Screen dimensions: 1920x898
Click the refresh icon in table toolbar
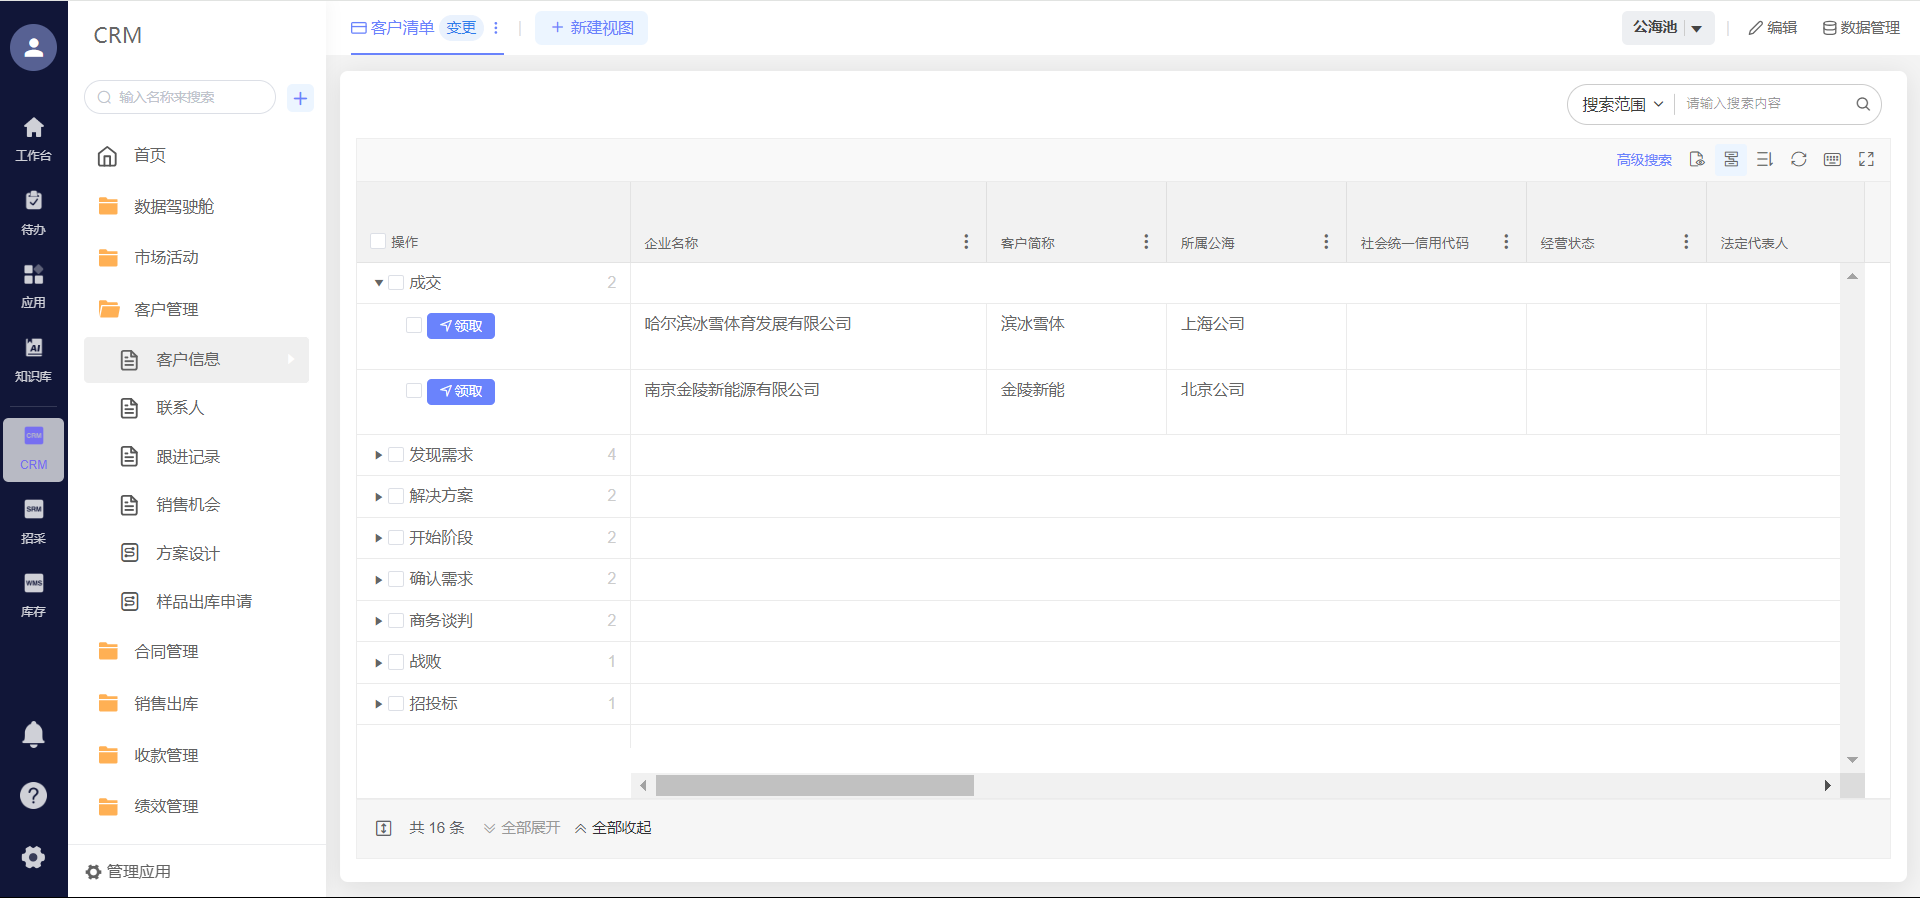point(1798,160)
